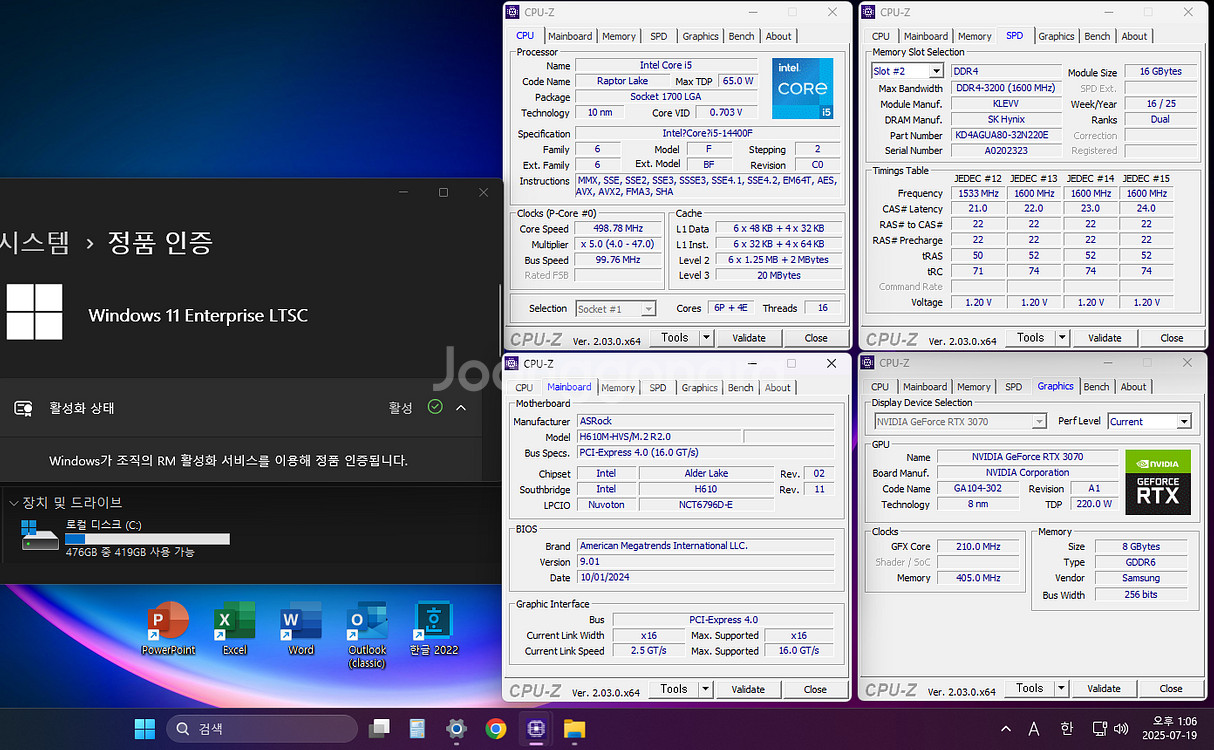Click the American Megatrends International LLC. brand field

click(704, 546)
